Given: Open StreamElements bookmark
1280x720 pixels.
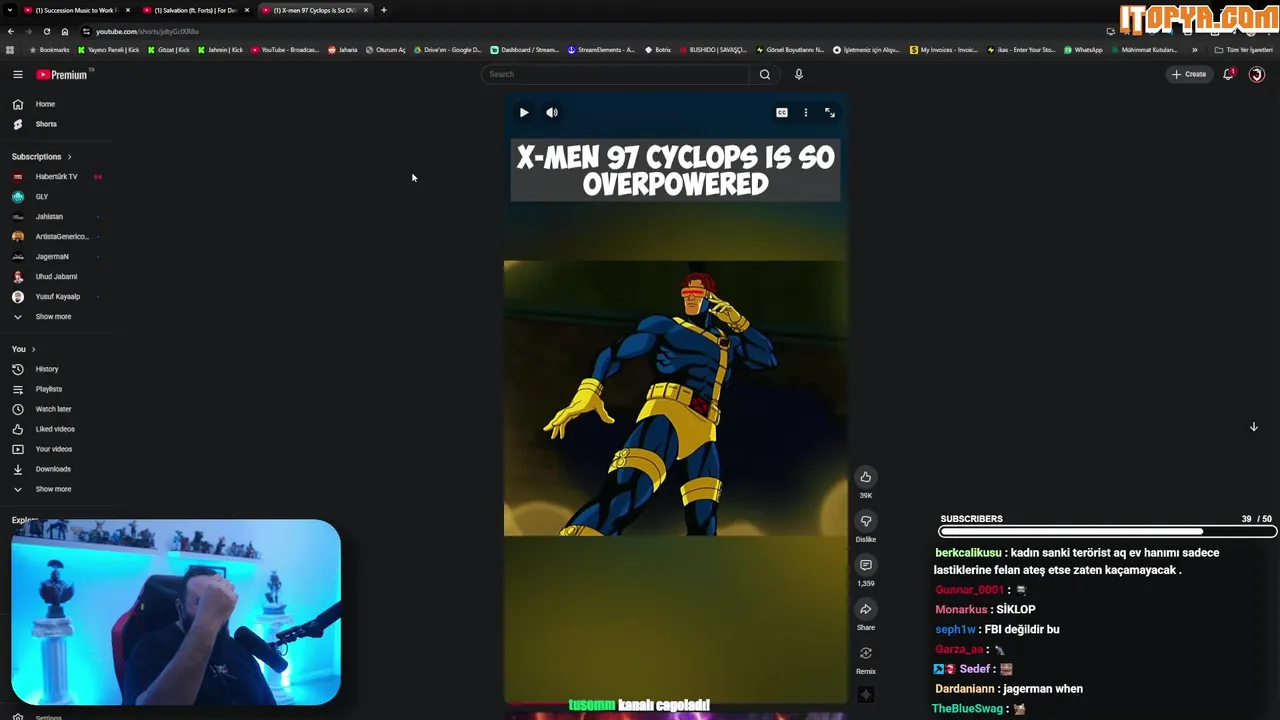Looking at the screenshot, I should [x=601, y=49].
